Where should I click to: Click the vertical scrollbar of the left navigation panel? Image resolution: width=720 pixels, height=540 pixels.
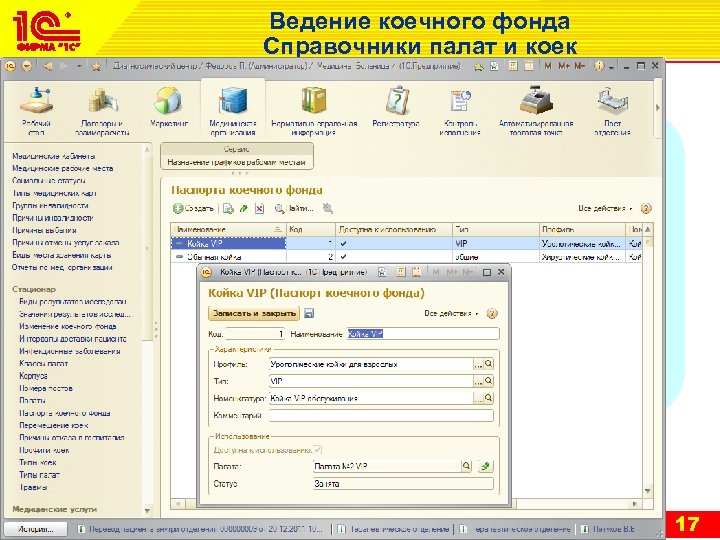[147, 329]
